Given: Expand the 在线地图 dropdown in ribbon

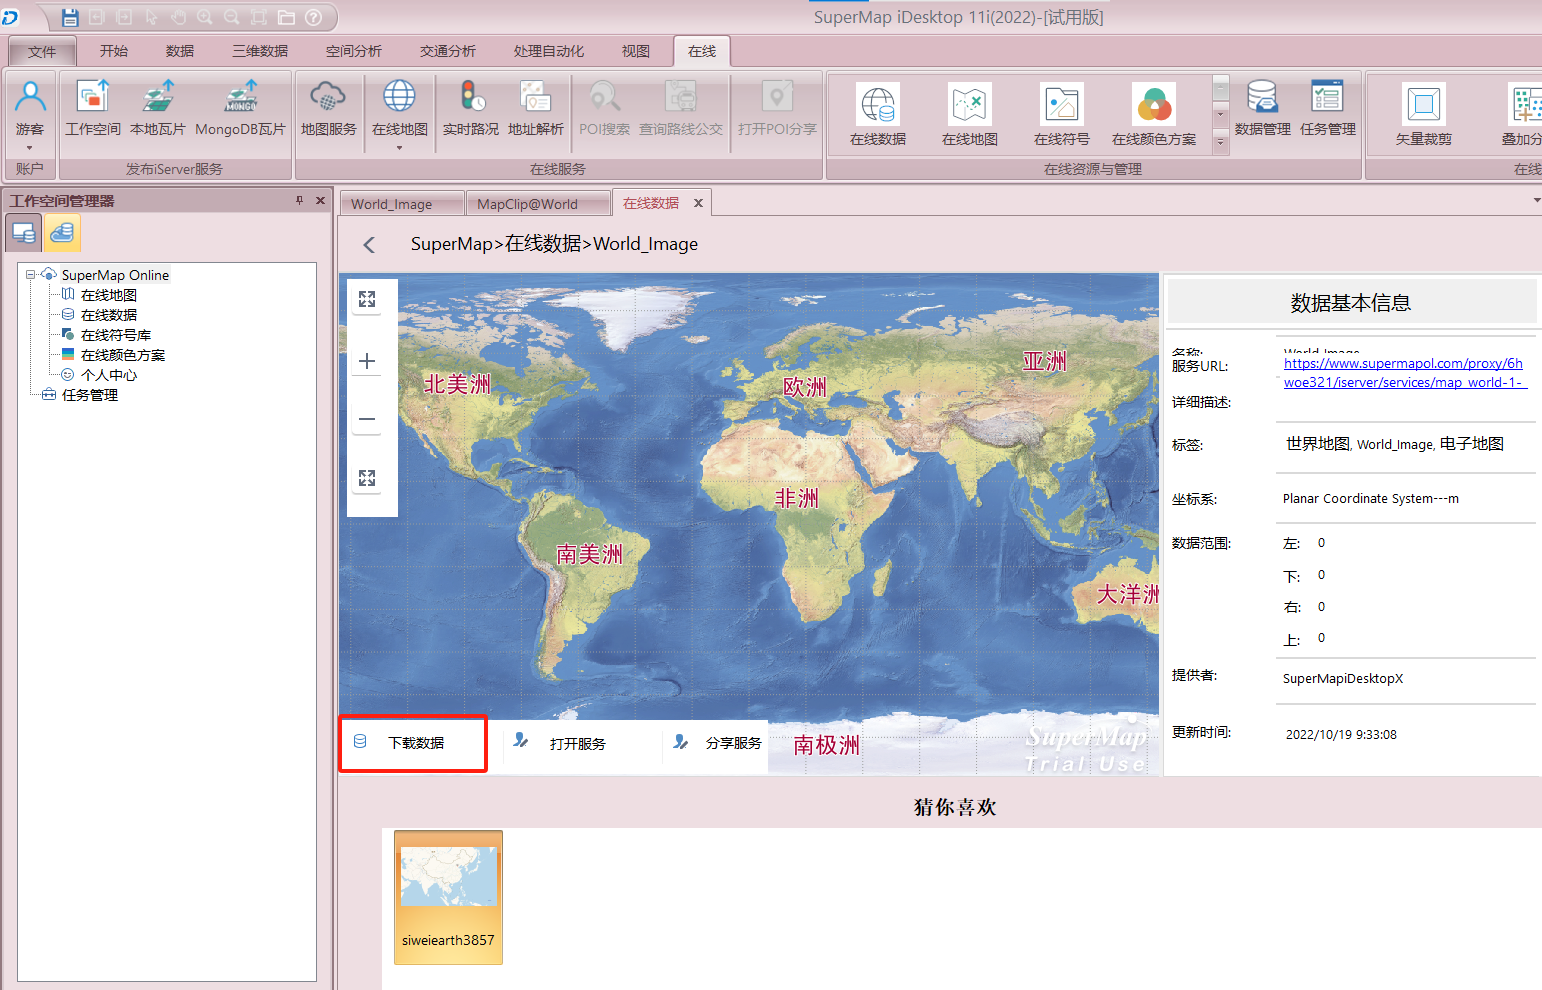Looking at the screenshot, I should pos(399,148).
